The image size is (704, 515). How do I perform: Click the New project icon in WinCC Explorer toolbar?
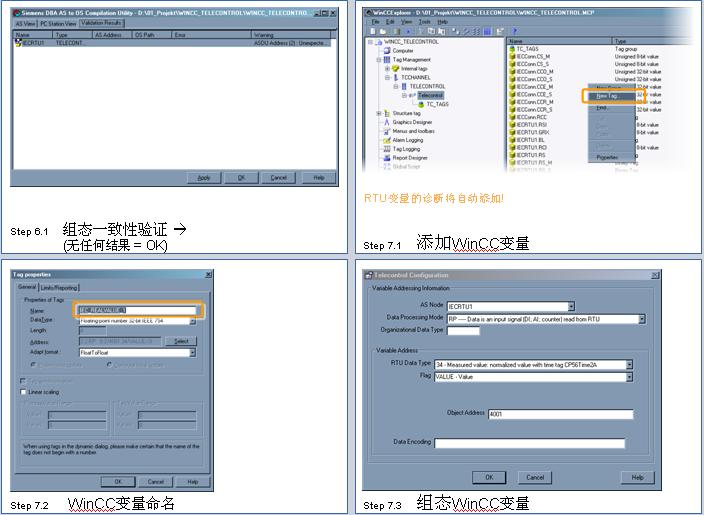click(x=373, y=31)
